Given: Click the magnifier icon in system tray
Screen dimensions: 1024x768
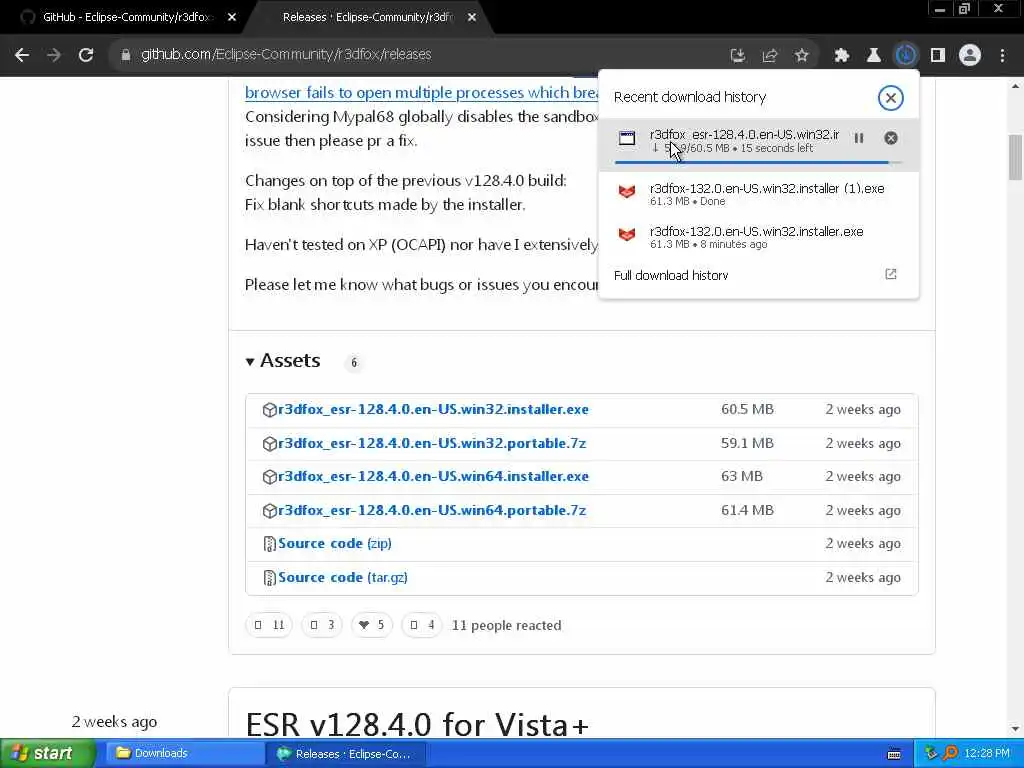Looking at the screenshot, I should [950, 754].
